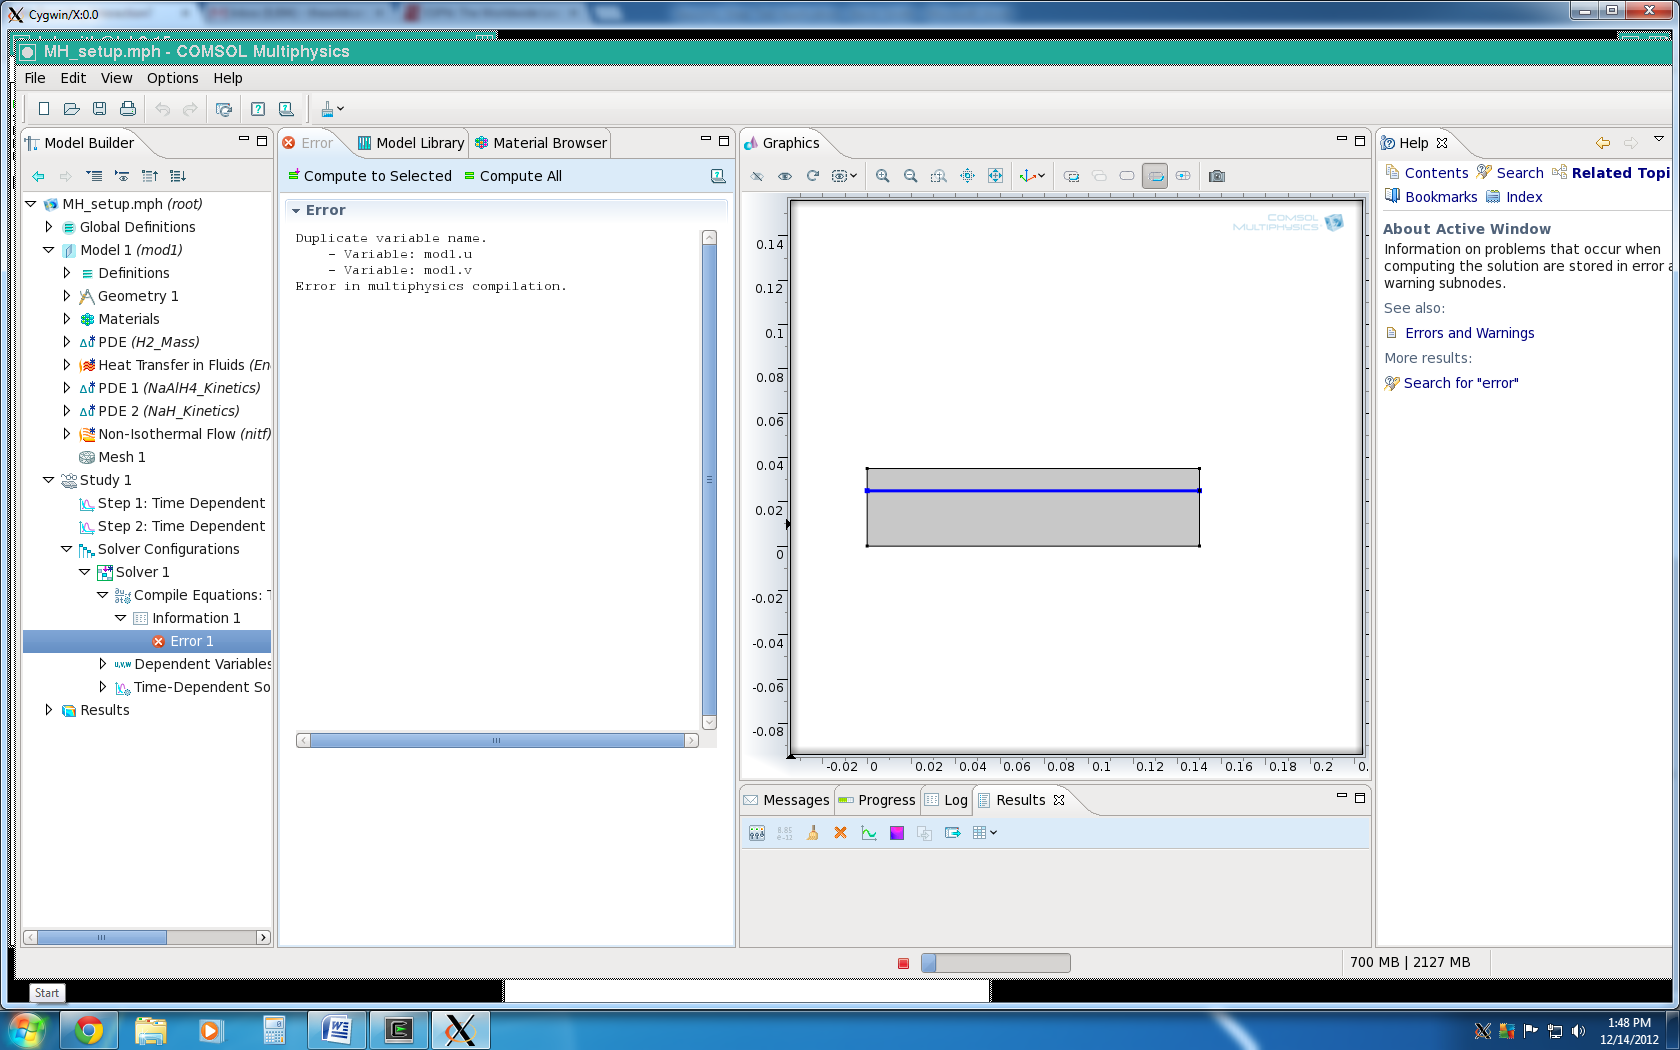
Task: Switch to the Messages tab
Action: click(x=787, y=800)
